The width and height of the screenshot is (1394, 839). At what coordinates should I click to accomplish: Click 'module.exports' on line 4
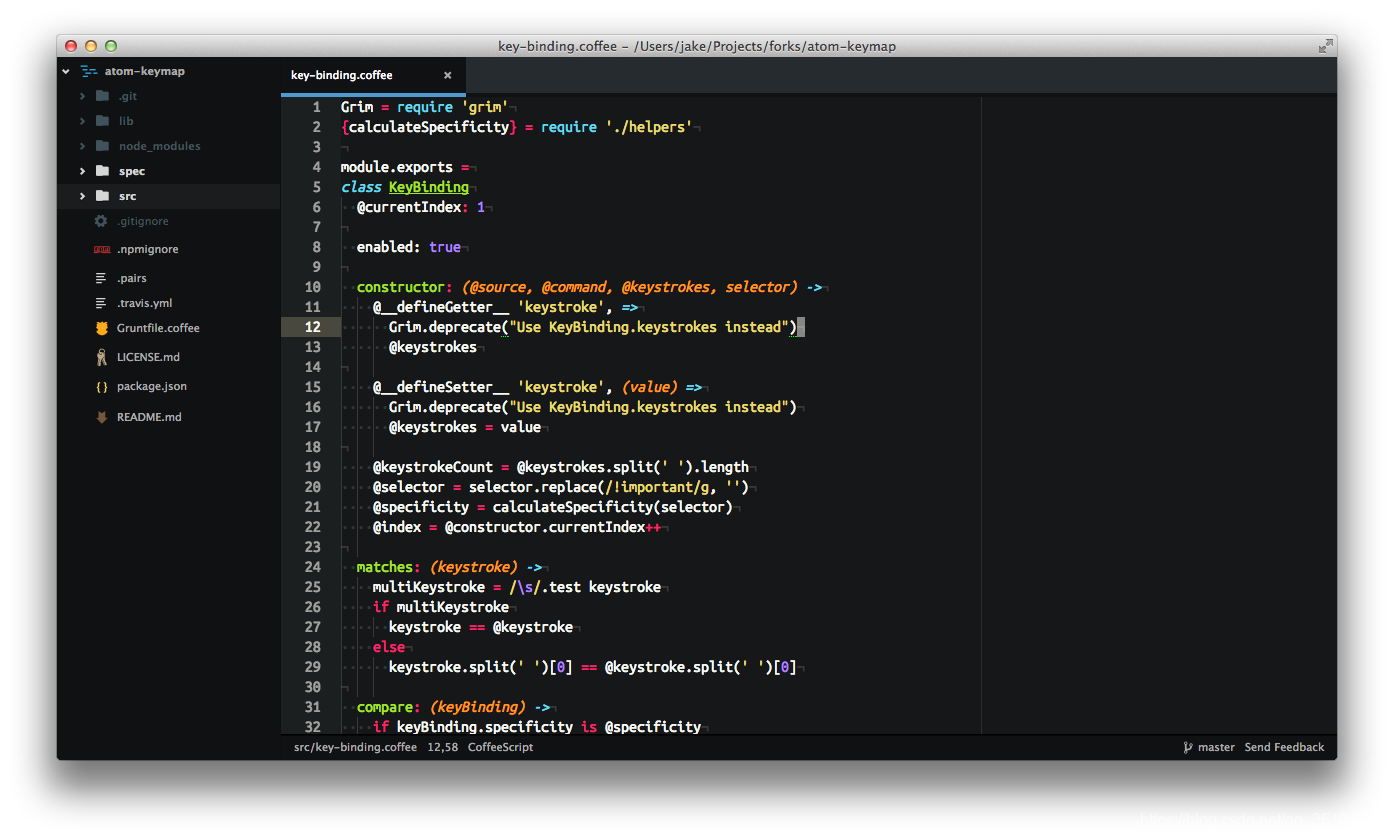tap(397, 167)
